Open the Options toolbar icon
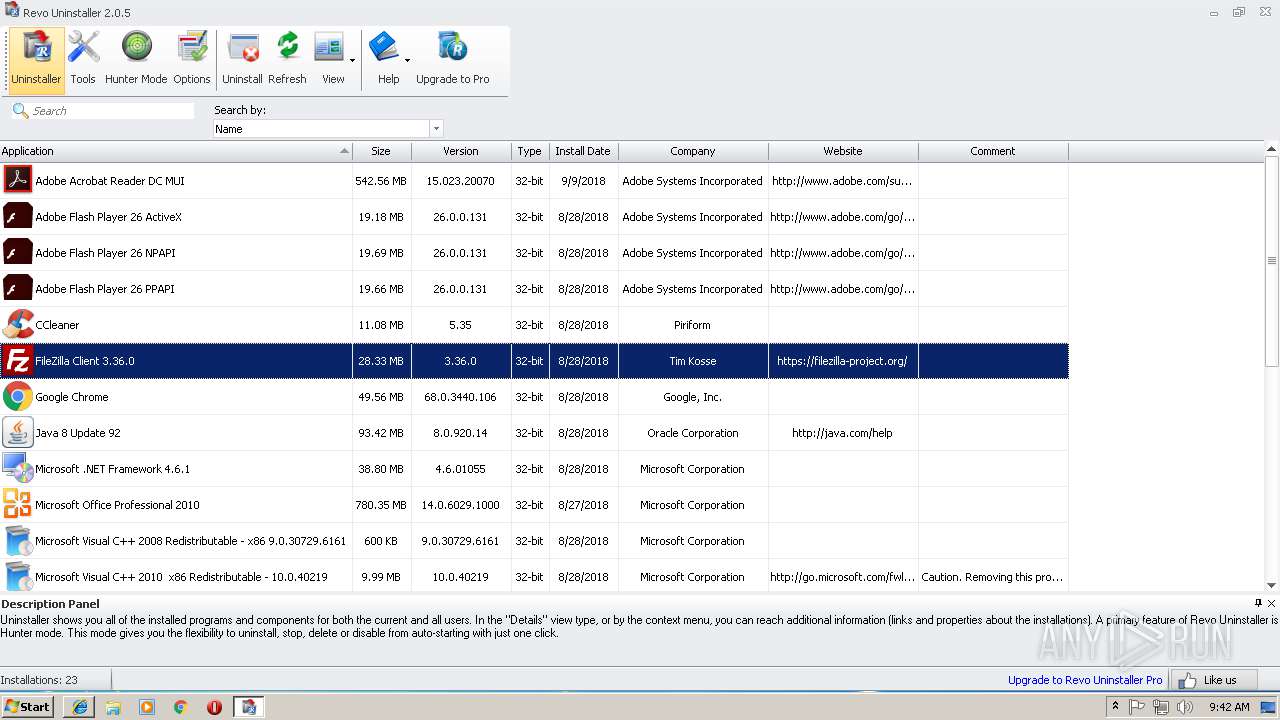Screen dimensions: 1280x720 point(192,59)
